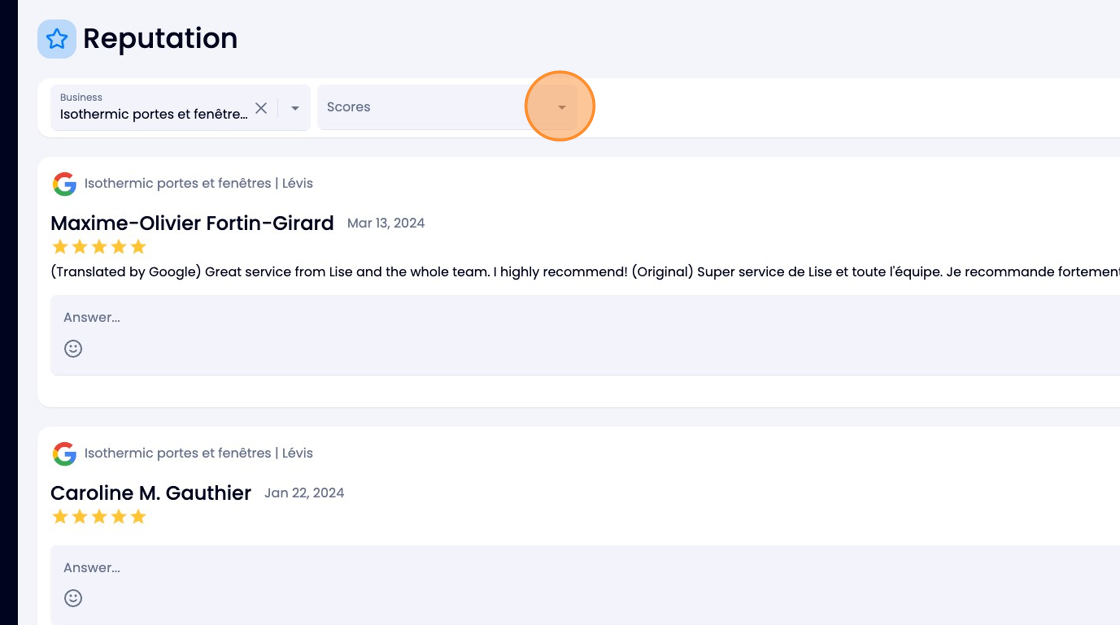Click the Reputation star icon
The height and width of the screenshot is (625, 1120).
[x=56, y=39]
